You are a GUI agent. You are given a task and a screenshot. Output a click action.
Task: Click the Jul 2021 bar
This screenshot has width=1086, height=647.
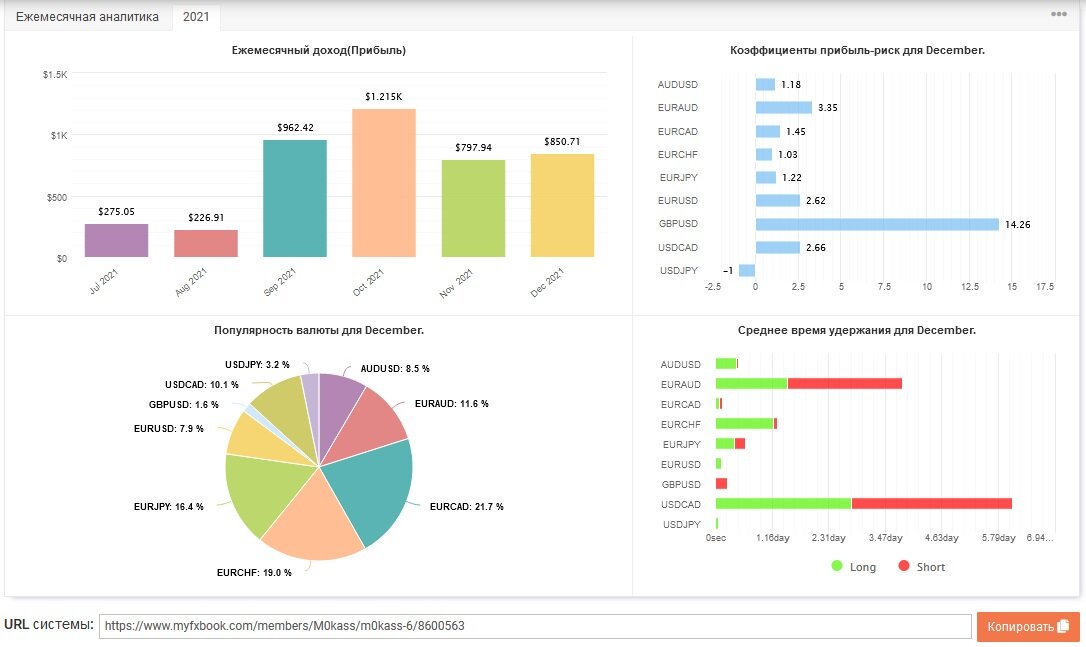pos(116,240)
